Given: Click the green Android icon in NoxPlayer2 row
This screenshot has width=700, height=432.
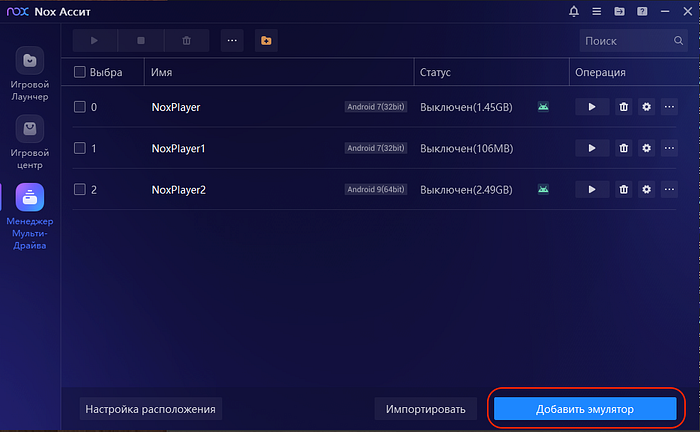Looking at the screenshot, I should coord(543,189).
